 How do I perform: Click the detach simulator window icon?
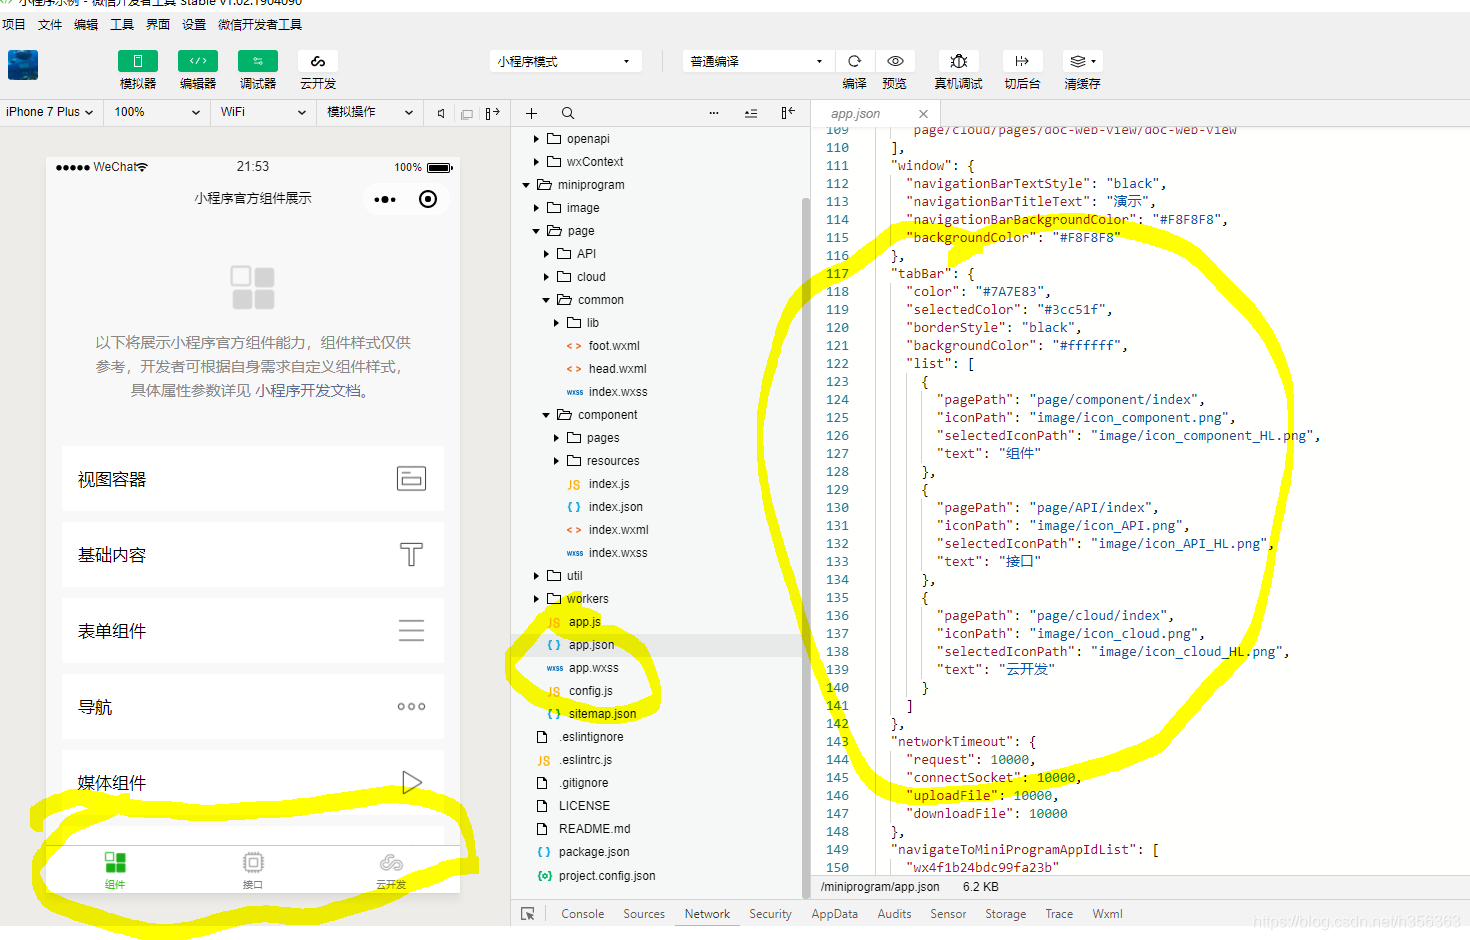coord(467,114)
